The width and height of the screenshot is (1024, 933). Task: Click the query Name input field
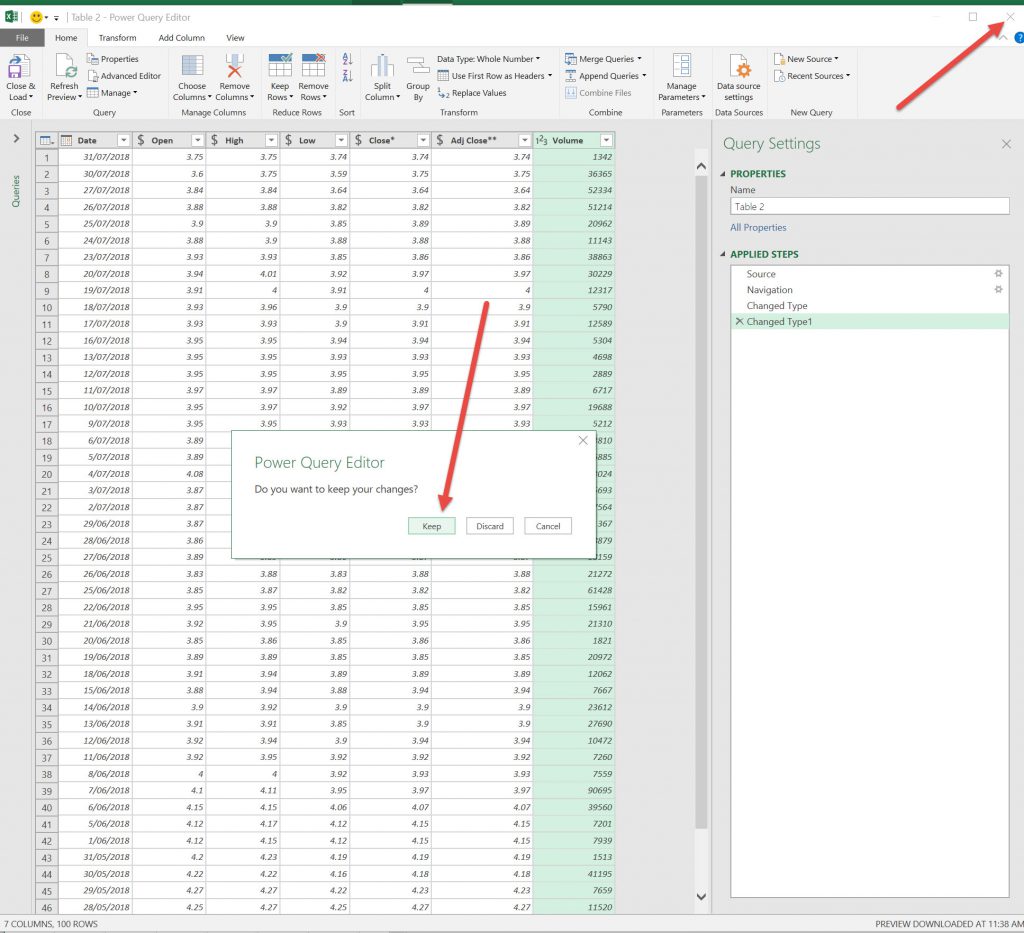point(869,207)
